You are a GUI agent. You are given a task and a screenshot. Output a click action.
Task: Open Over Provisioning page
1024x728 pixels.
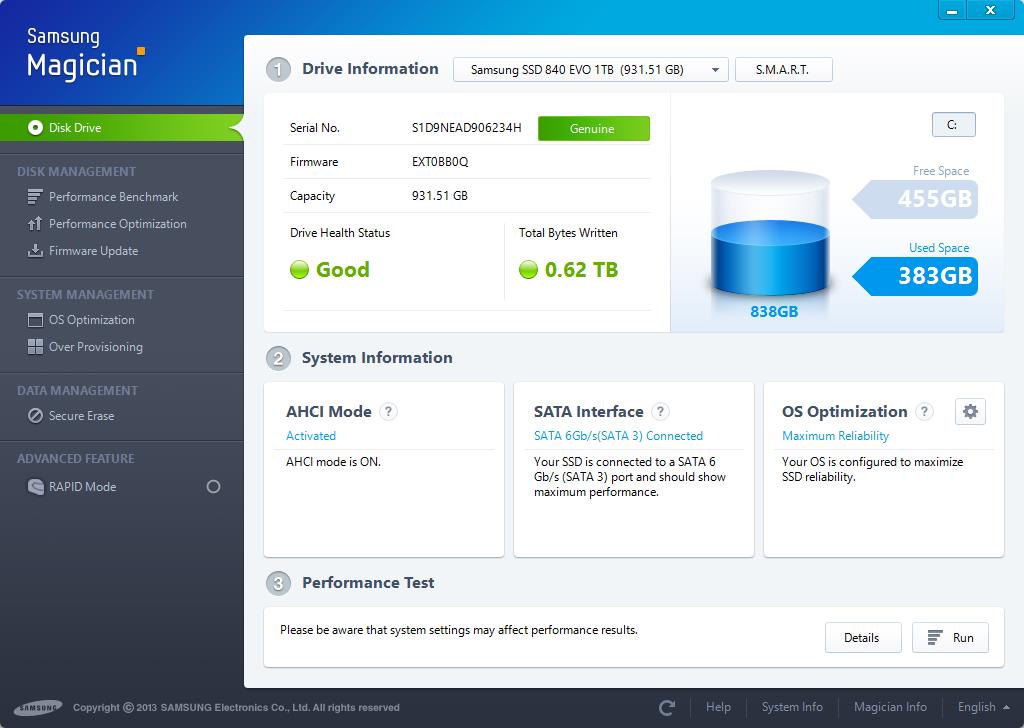pos(95,347)
